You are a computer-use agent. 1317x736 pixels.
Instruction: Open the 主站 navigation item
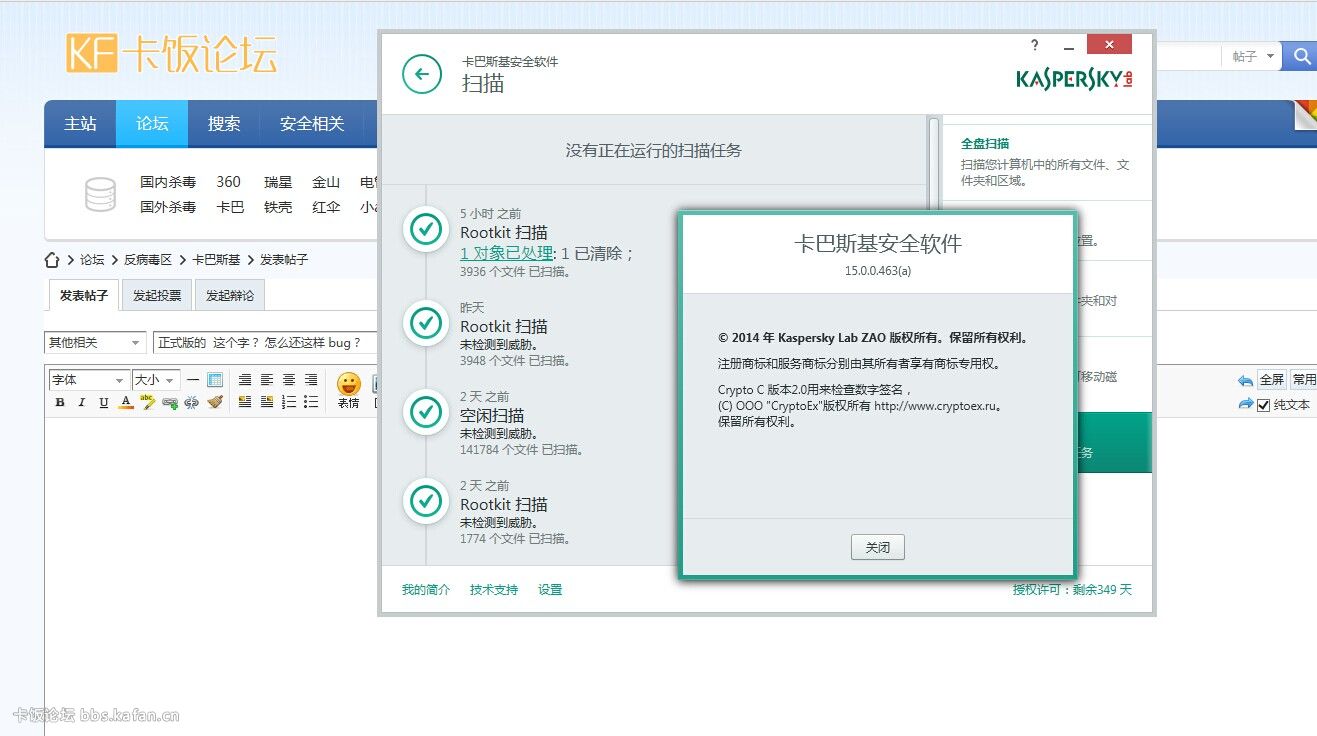coord(80,124)
